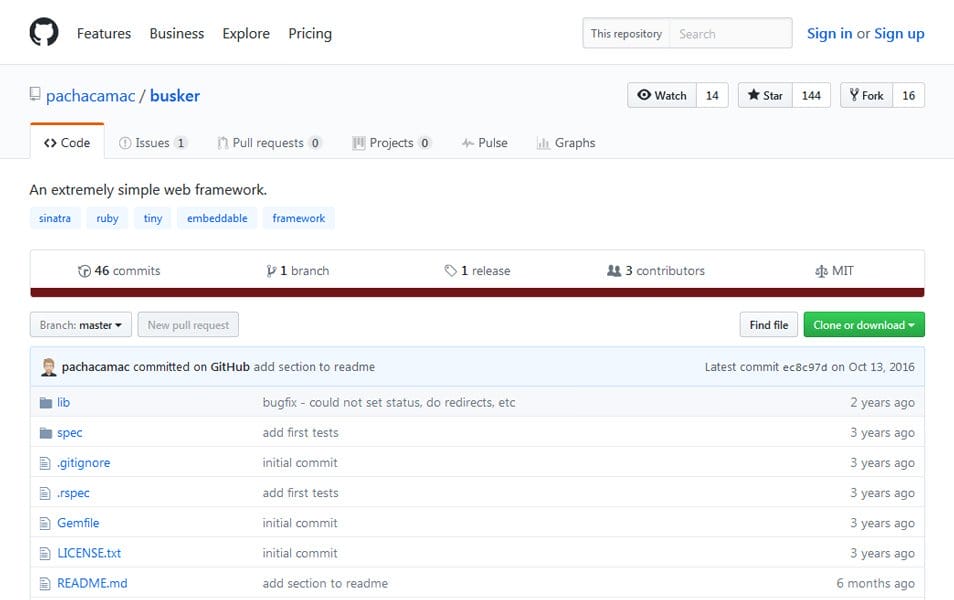Click the red Ruby language bar
The image size is (954, 600).
[x=477, y=293]
